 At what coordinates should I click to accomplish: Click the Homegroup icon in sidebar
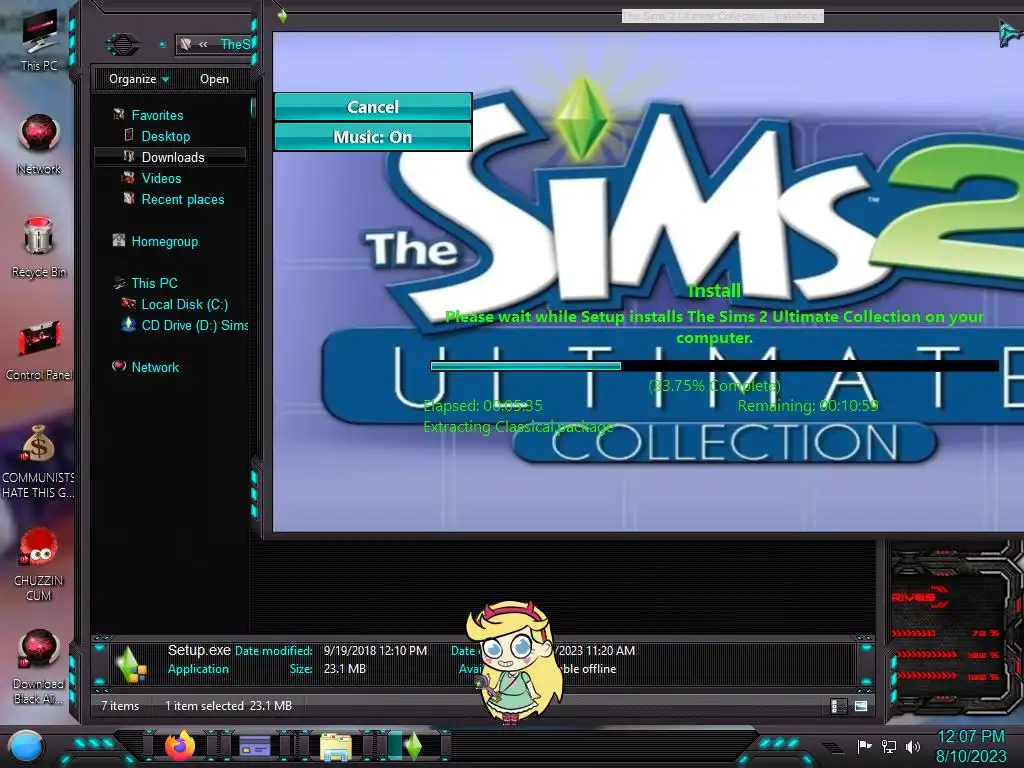pyautogui.click(x=119, y=240)
